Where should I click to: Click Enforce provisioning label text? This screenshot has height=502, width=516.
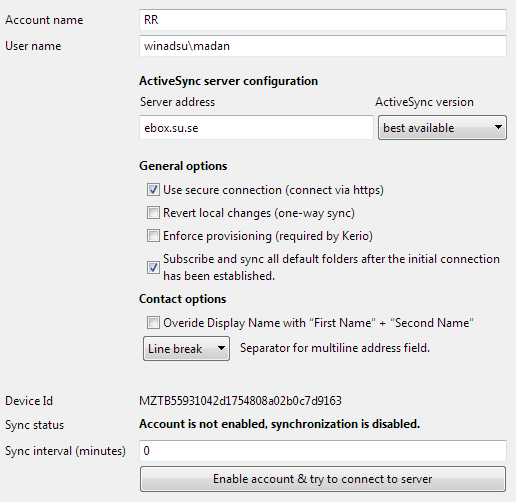point(268,236)
